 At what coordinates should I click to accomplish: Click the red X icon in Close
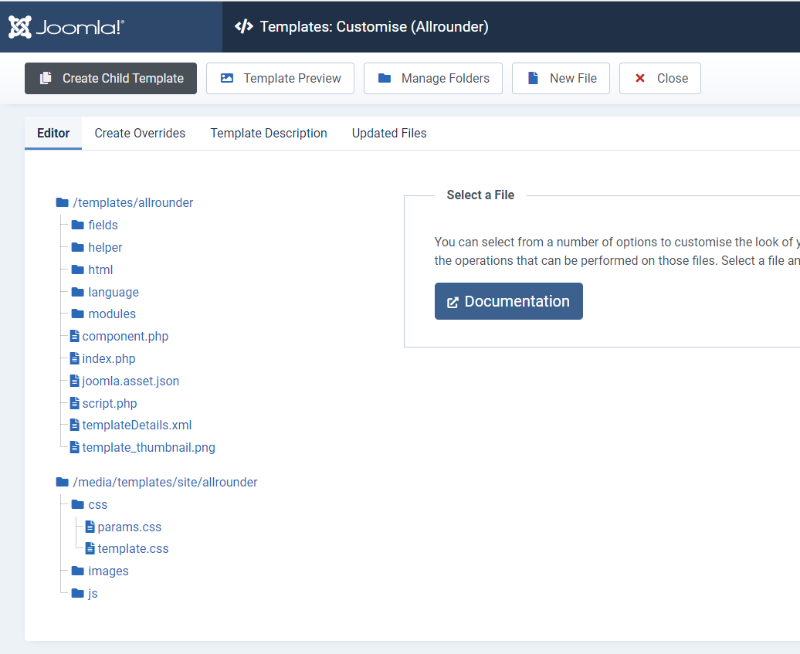pyautogui.click(x=640, y=78)
